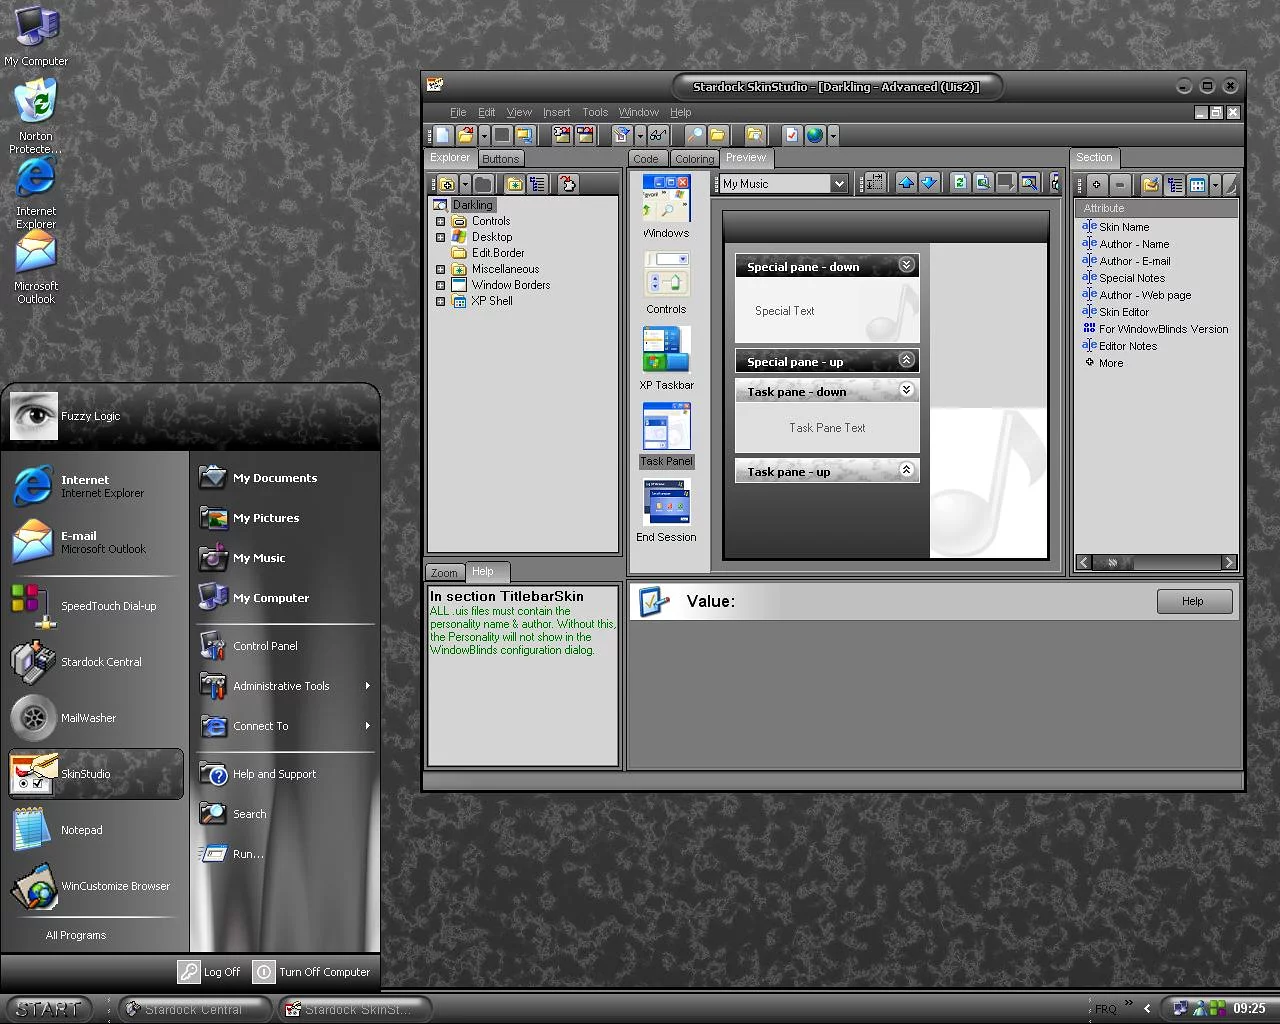Open the My Music preview dropdown
The image size is (1280, 1024).
(839, 184)
